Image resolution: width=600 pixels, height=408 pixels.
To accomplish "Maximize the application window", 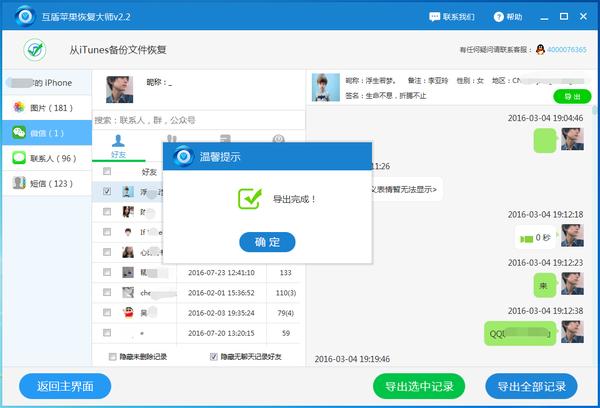I will click(564, 16).
